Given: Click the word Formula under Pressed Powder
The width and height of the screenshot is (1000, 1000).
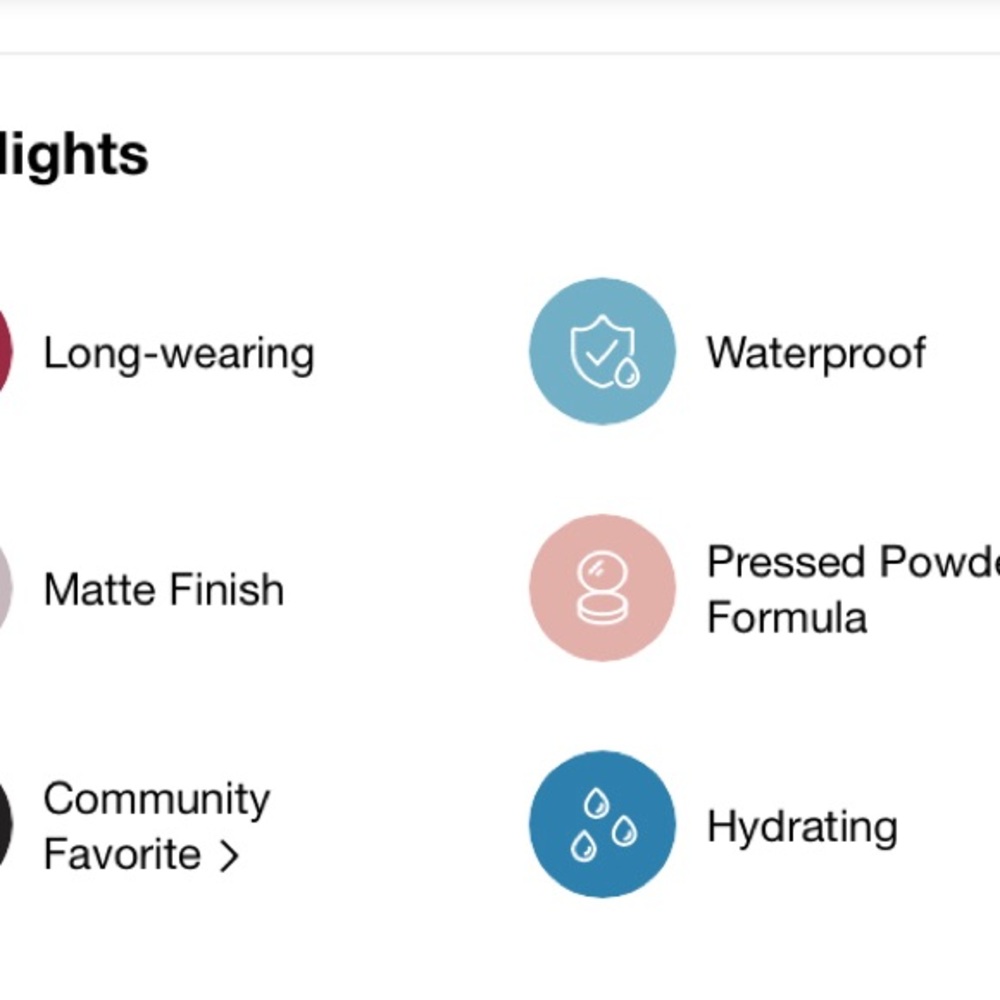Looking at the screenshot, I should click(787, 617).
